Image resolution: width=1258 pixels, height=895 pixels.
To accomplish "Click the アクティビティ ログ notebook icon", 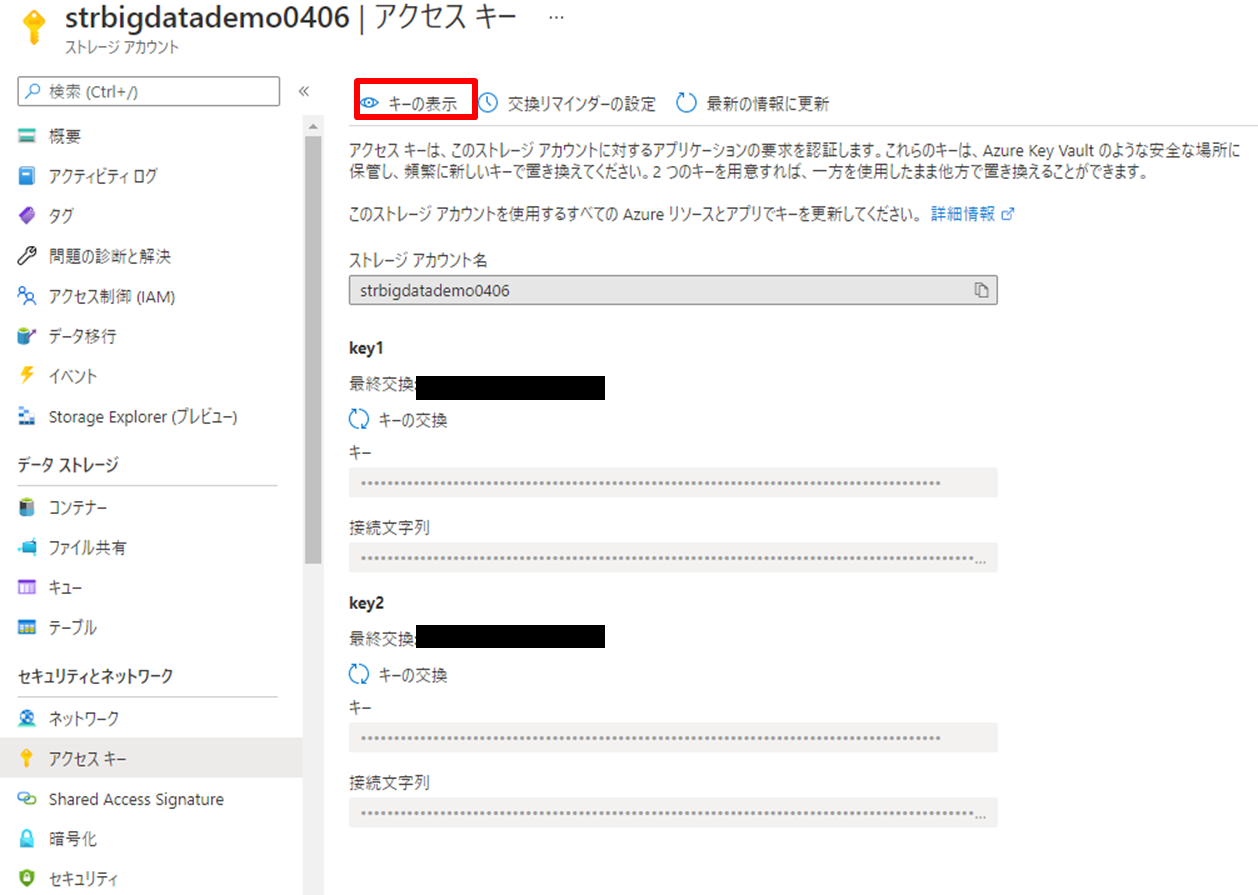I will point(27,176).
